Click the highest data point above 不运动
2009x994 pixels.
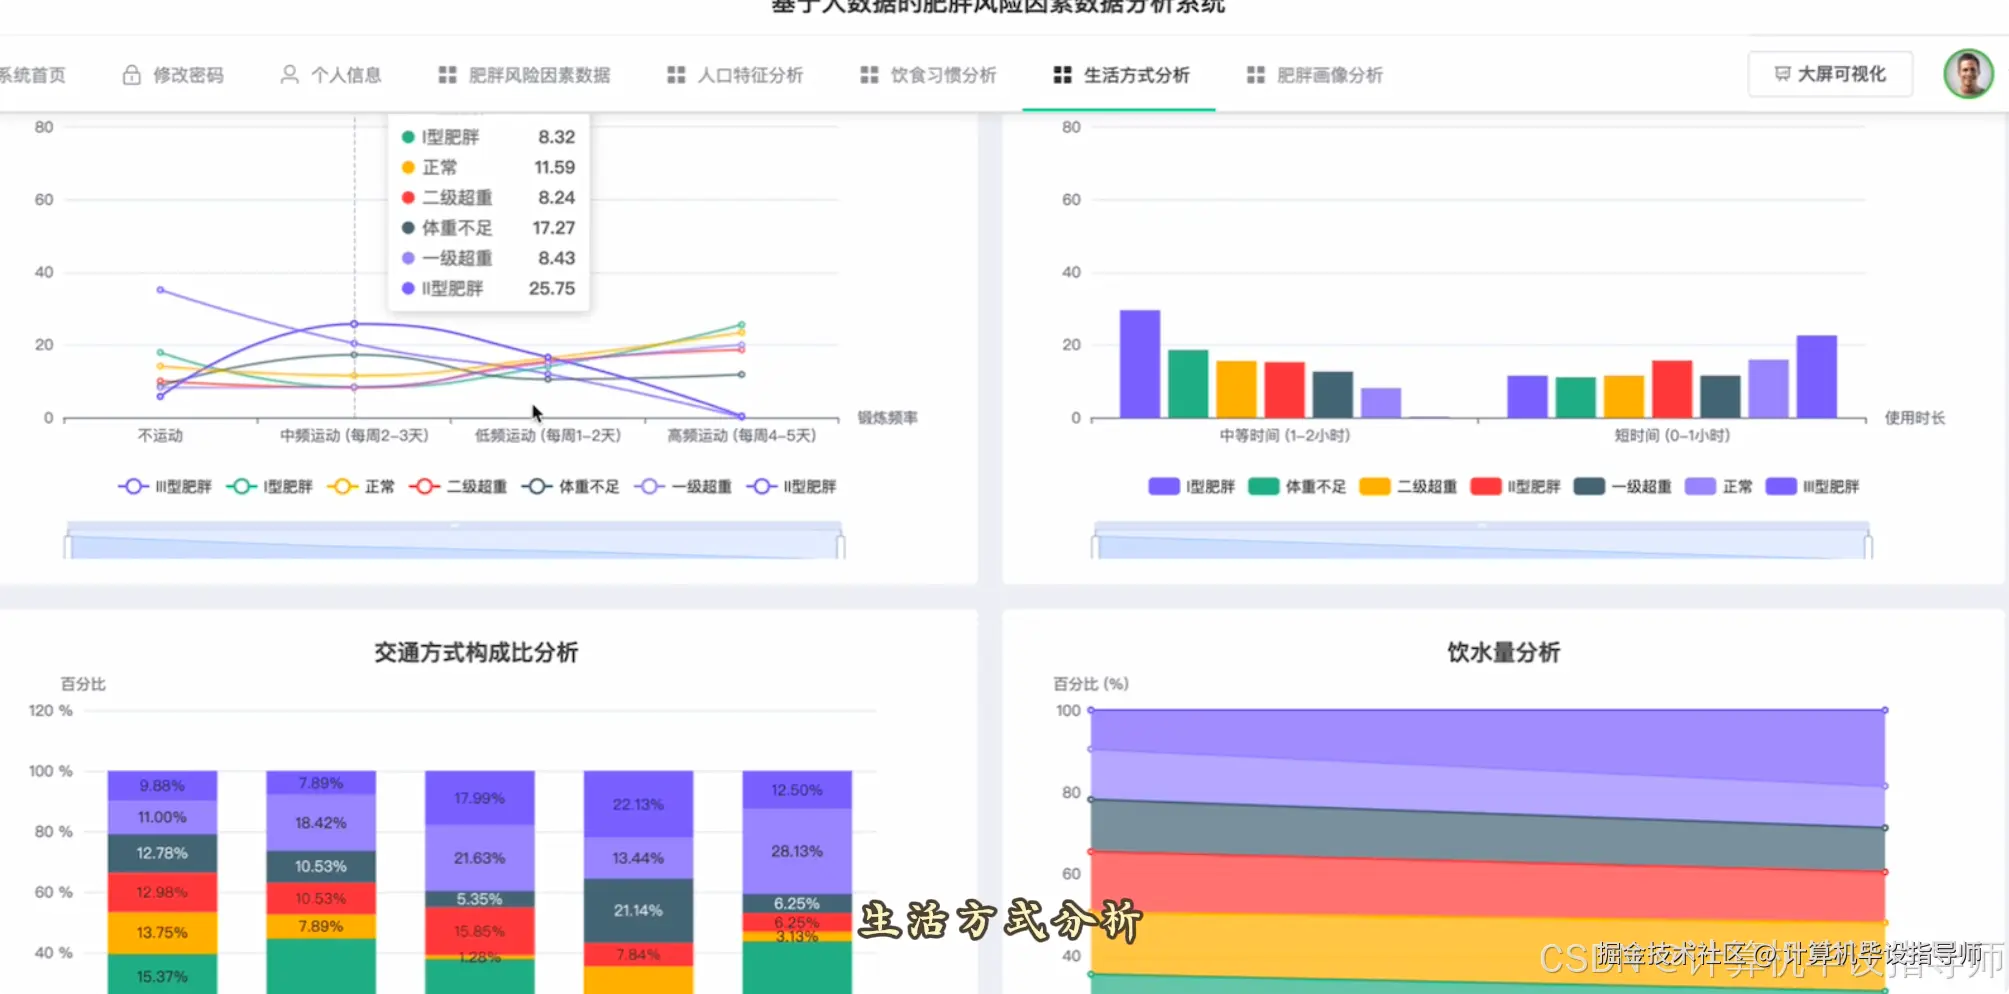[x=161, y=290]
